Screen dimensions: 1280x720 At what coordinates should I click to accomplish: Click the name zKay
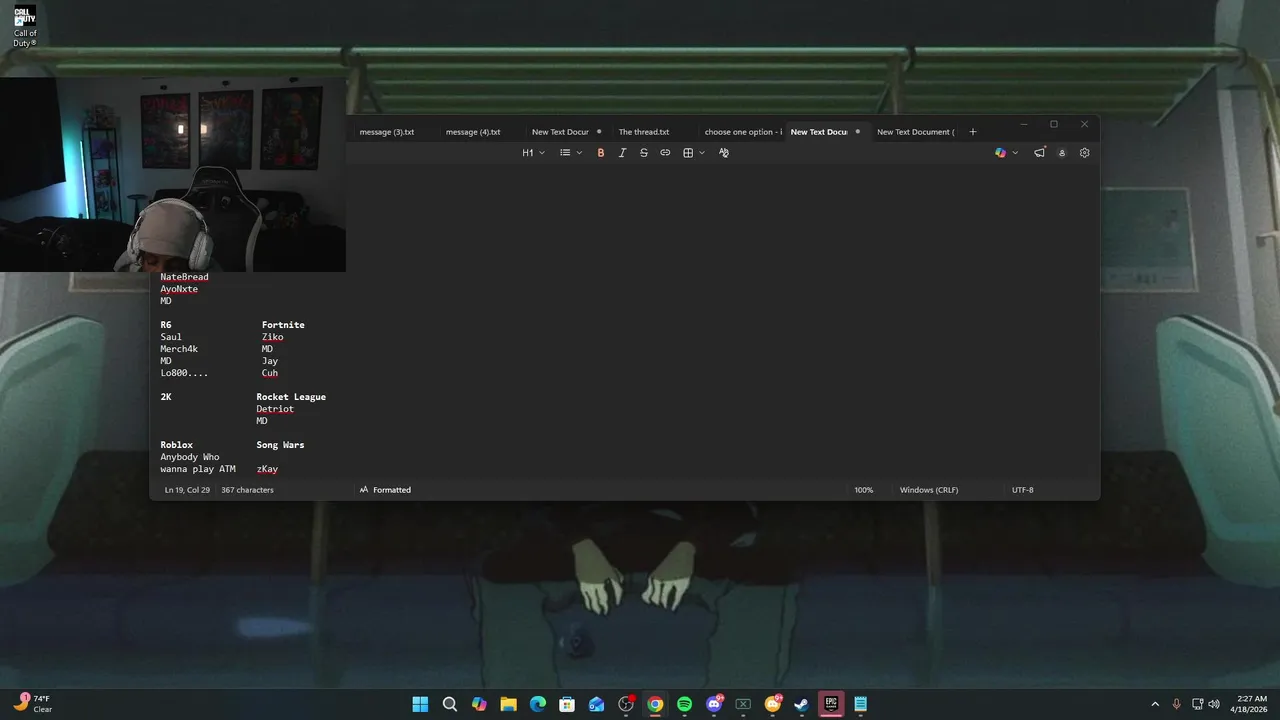267,469
